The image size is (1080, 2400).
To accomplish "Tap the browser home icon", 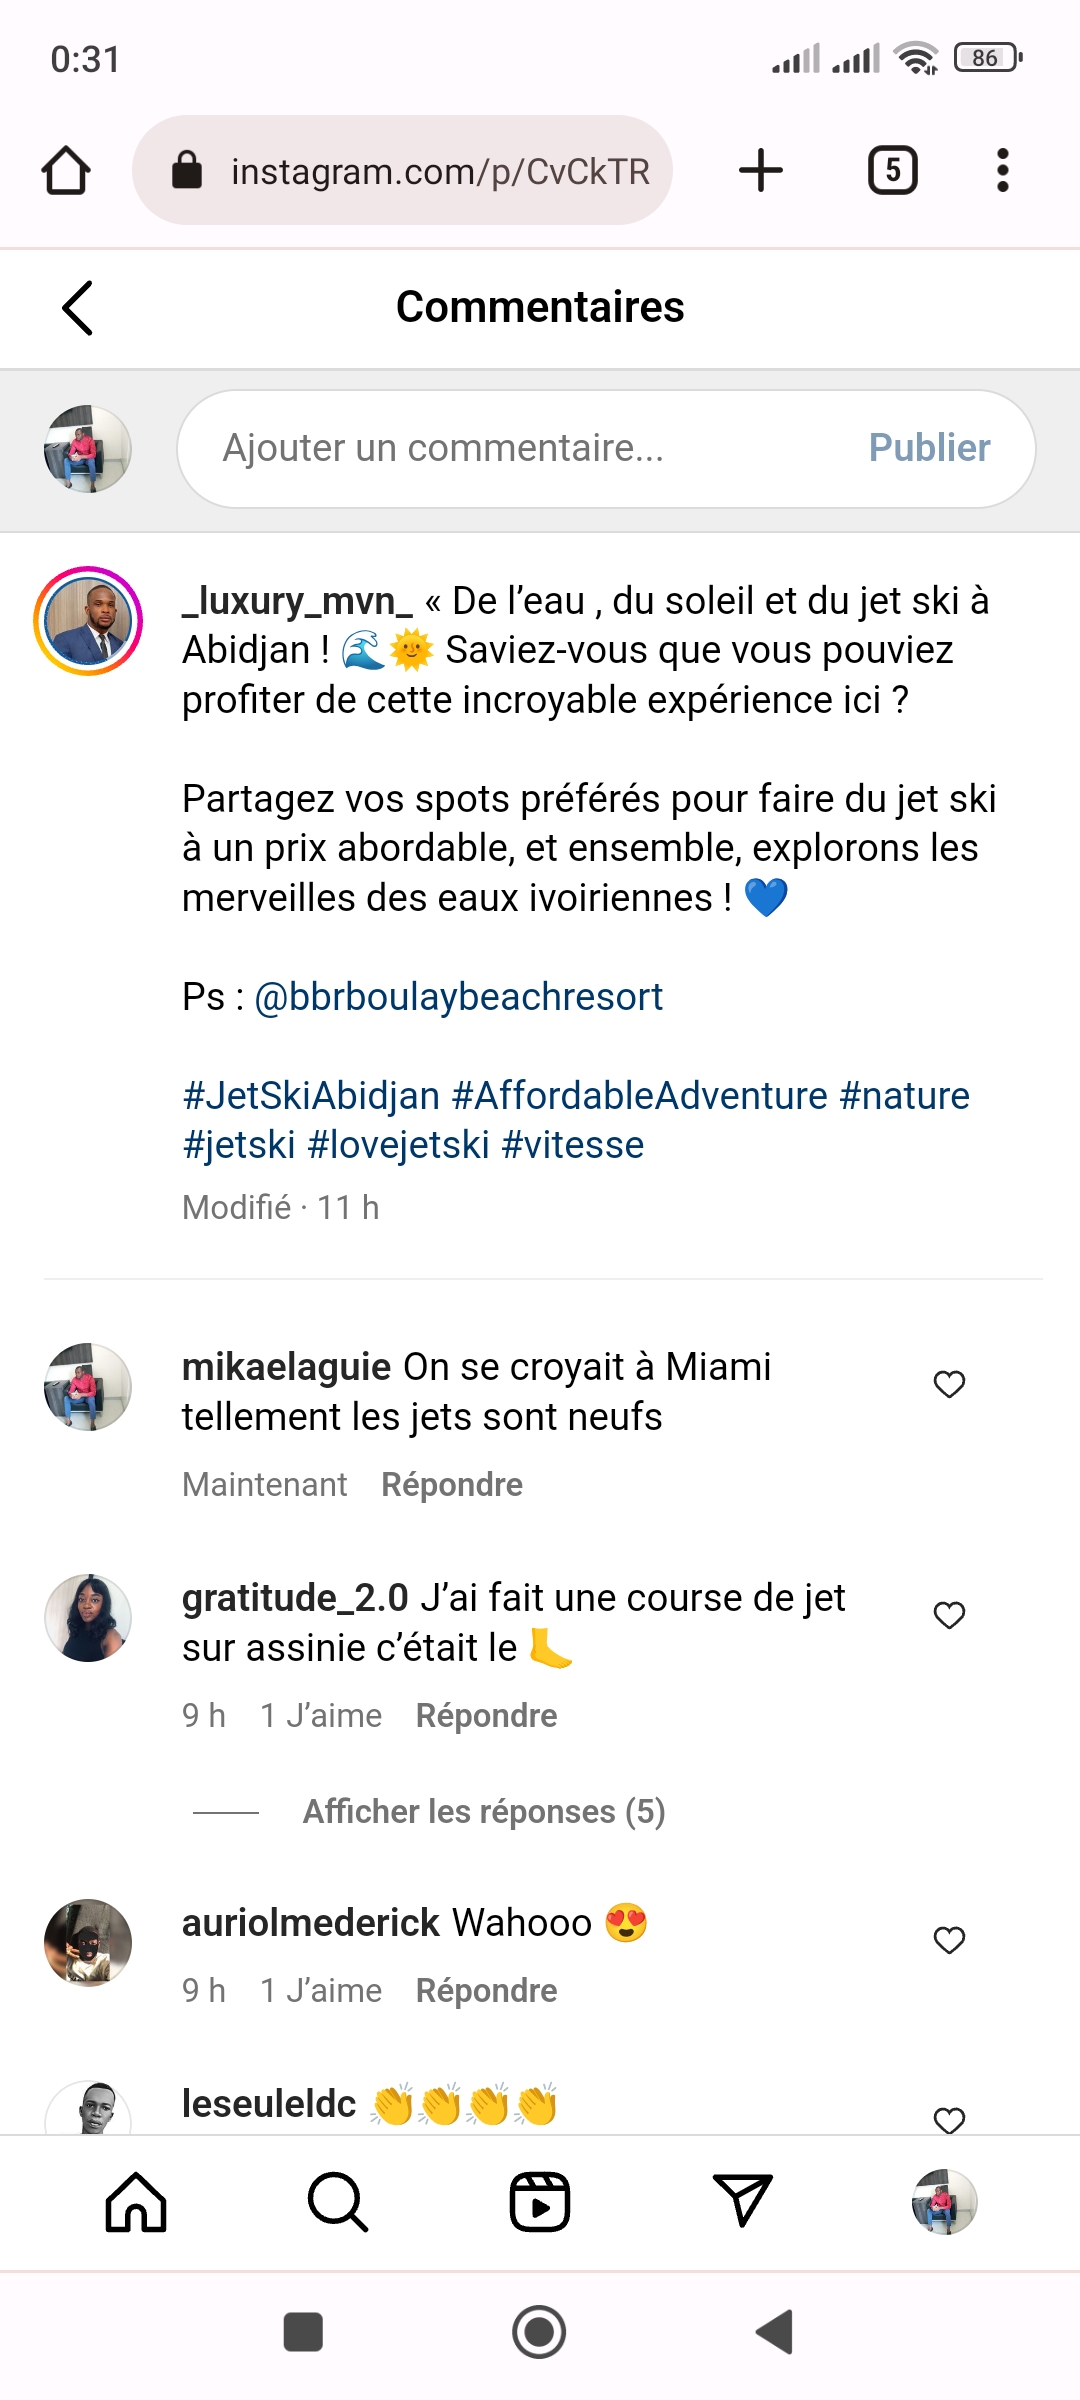I will point(66,170).
